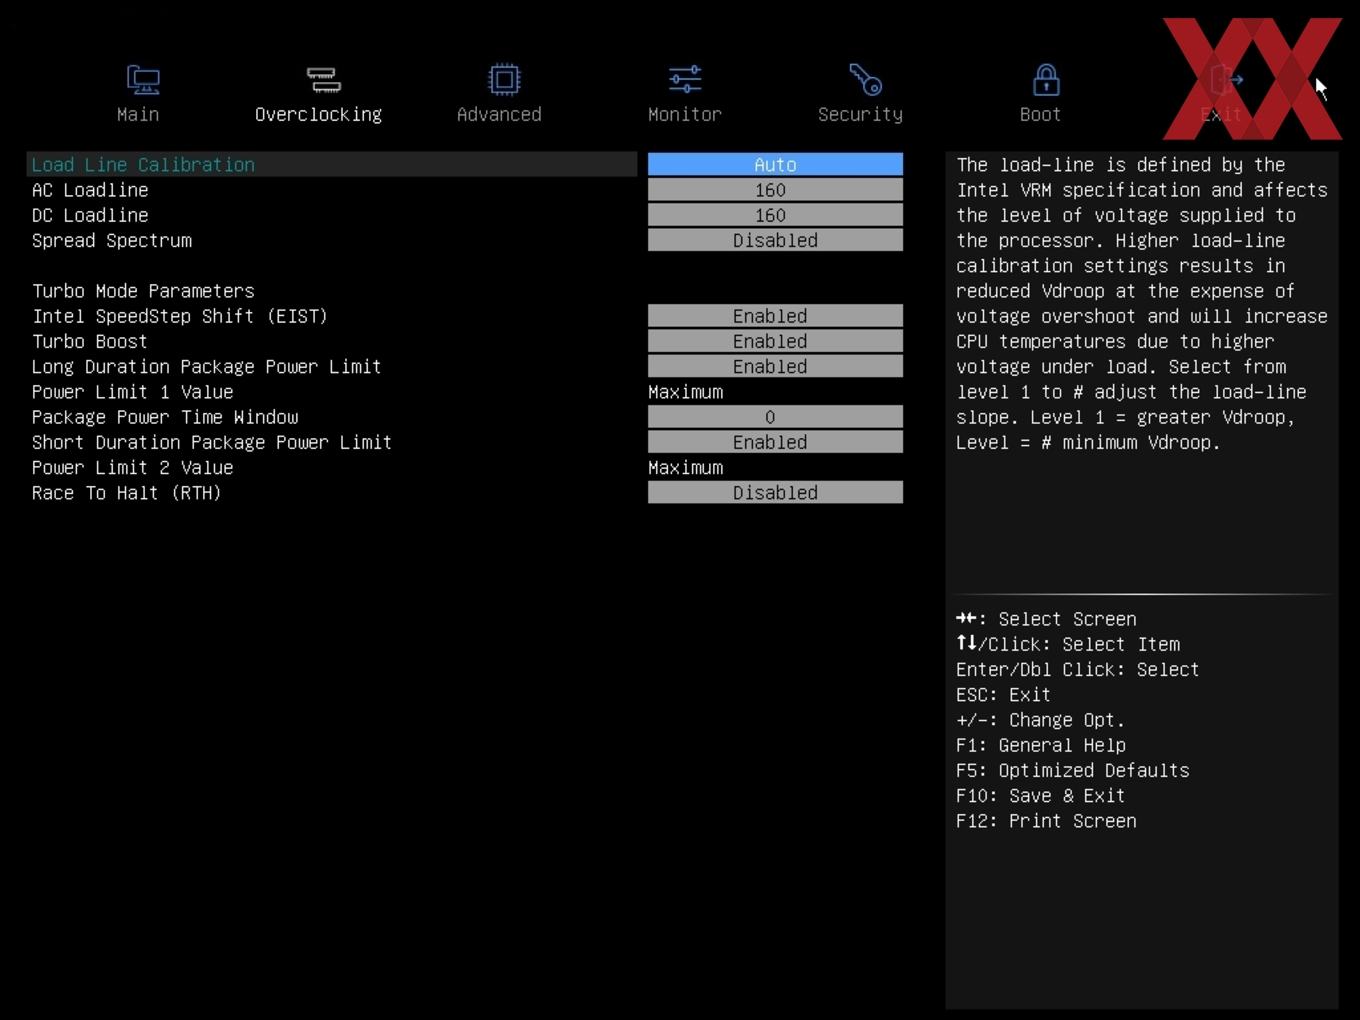The image size is (1360, 1020).
Task: Toggle Intel SpeedStep Shift (EIST) Enabled value
Action: (775, 316)
